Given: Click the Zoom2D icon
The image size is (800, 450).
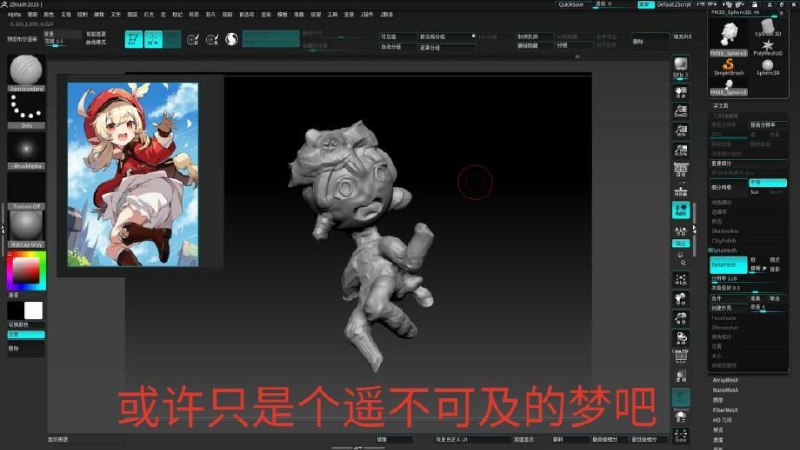Looking at the screenshot, I should click(x=681, y=111).
